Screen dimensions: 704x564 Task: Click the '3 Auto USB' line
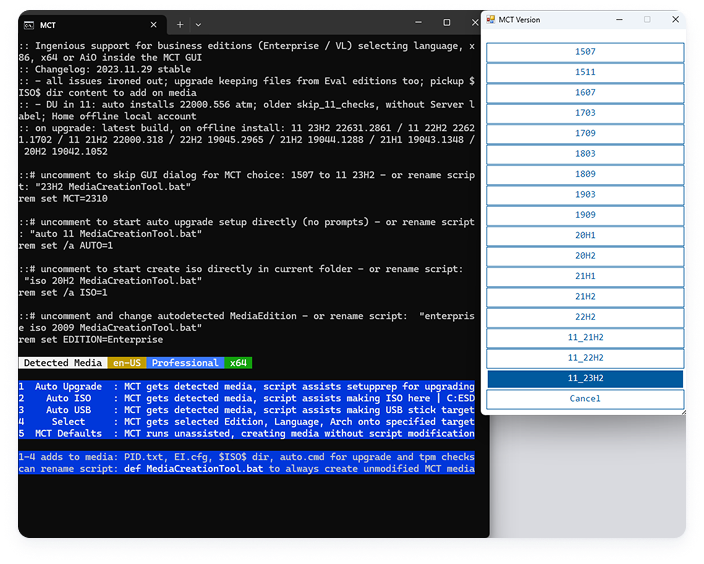pos(246,410)
